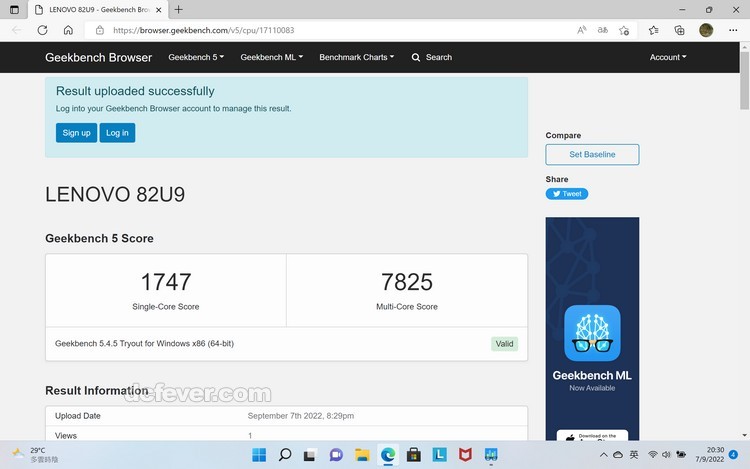Click the Set Baseline button
This screenshot has height=469, width=750.
(x=592, y=154)
